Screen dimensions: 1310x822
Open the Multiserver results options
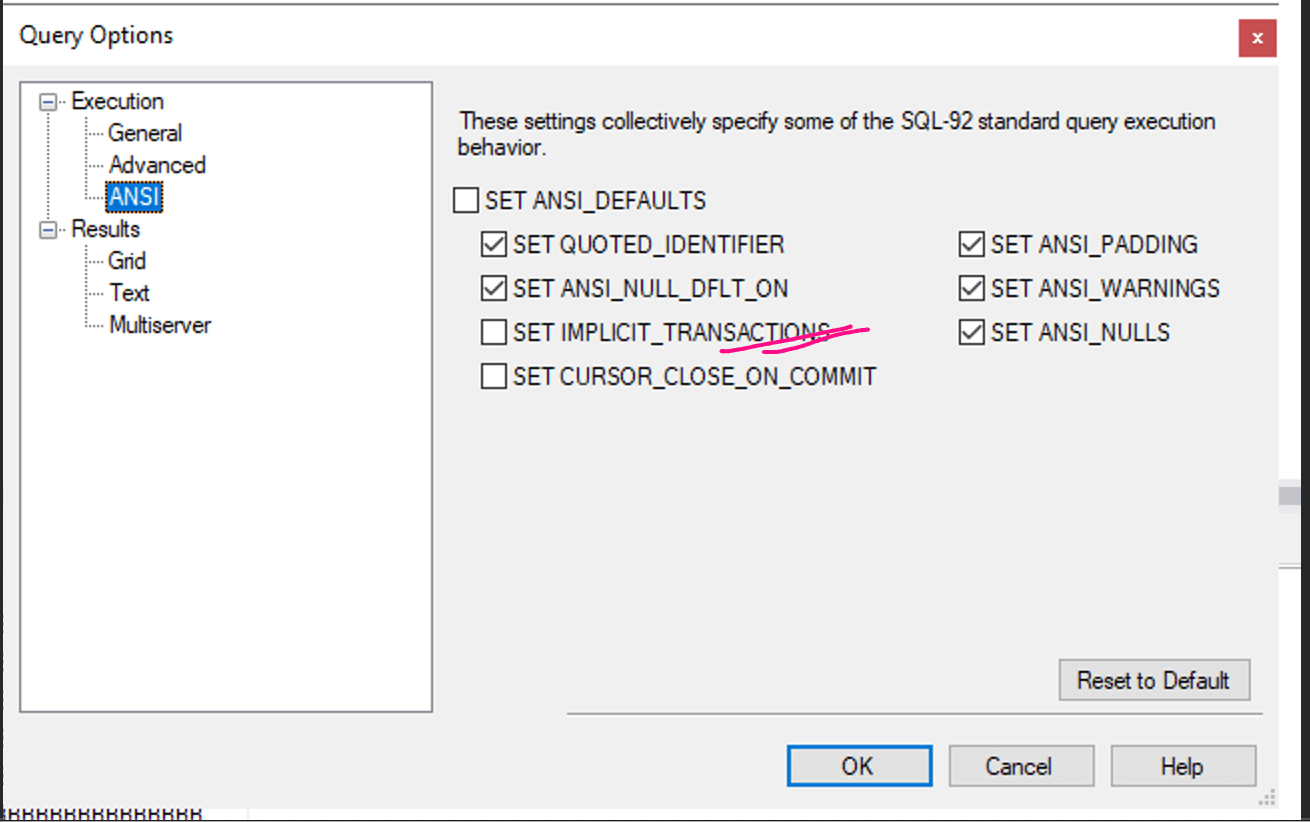[160, 325]
